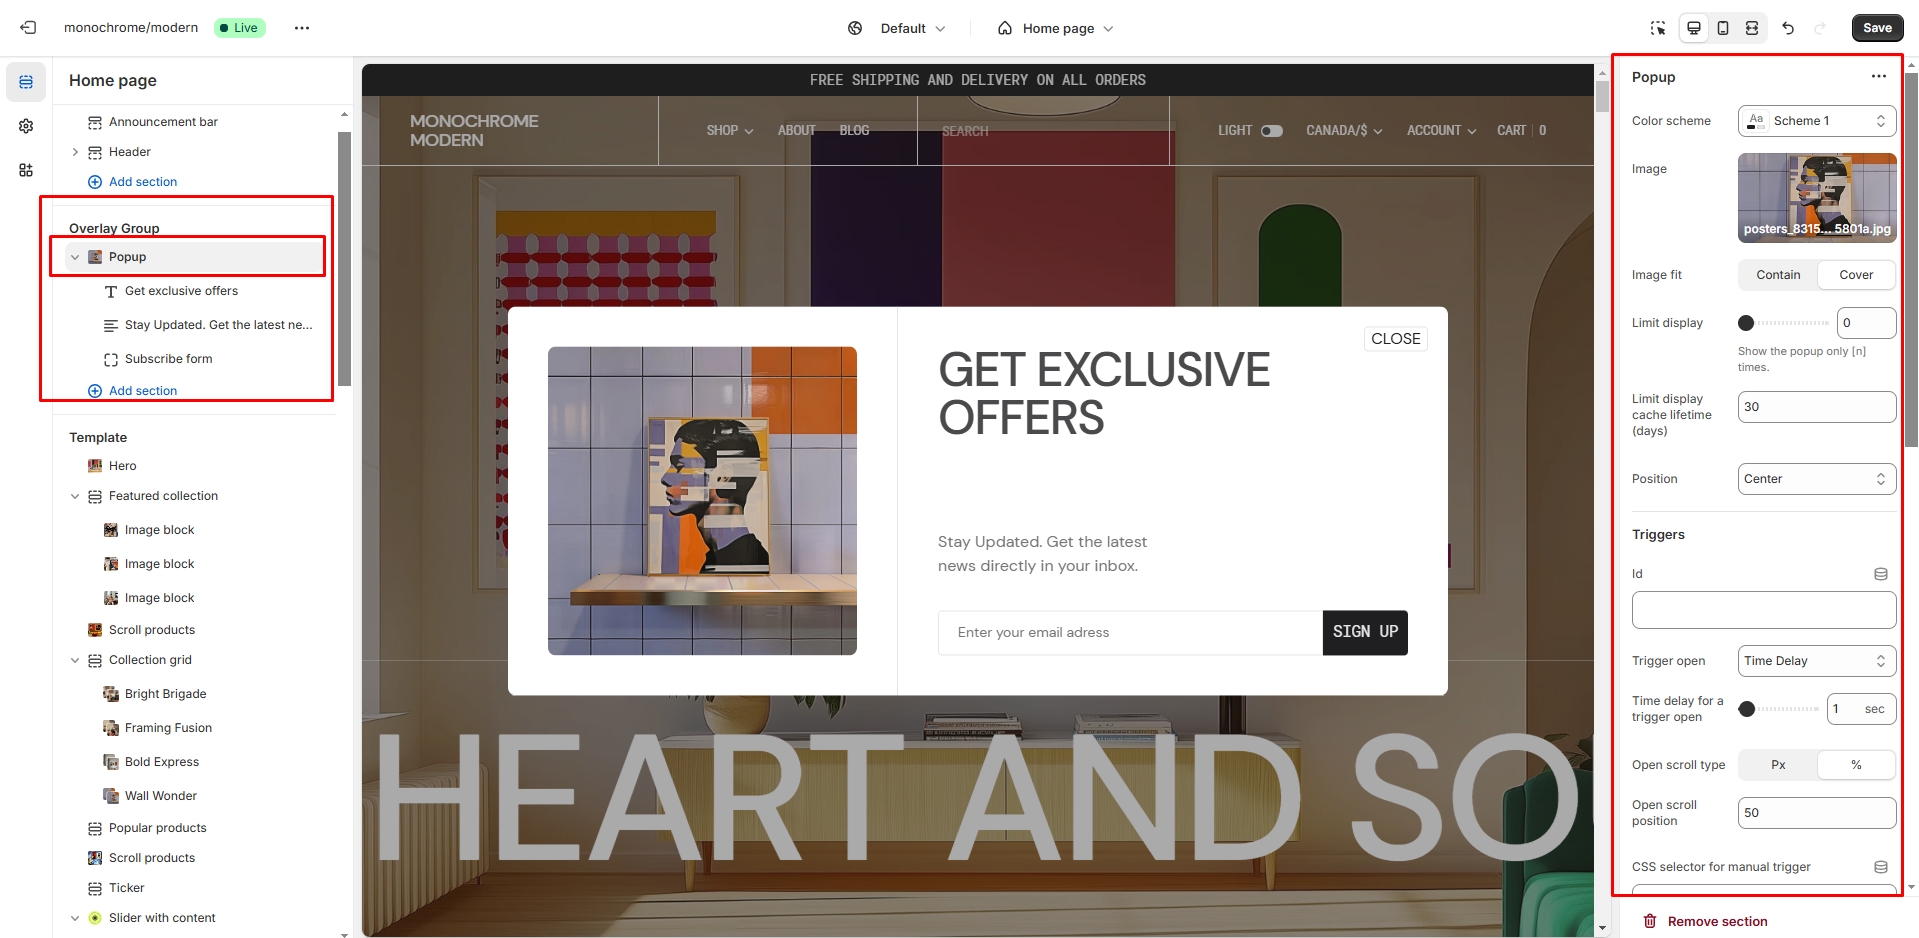The width and height of the screenshot is (1919, 938).
Task: Open the Trigger open dropdown
Action: click(x=1817, y=661)
